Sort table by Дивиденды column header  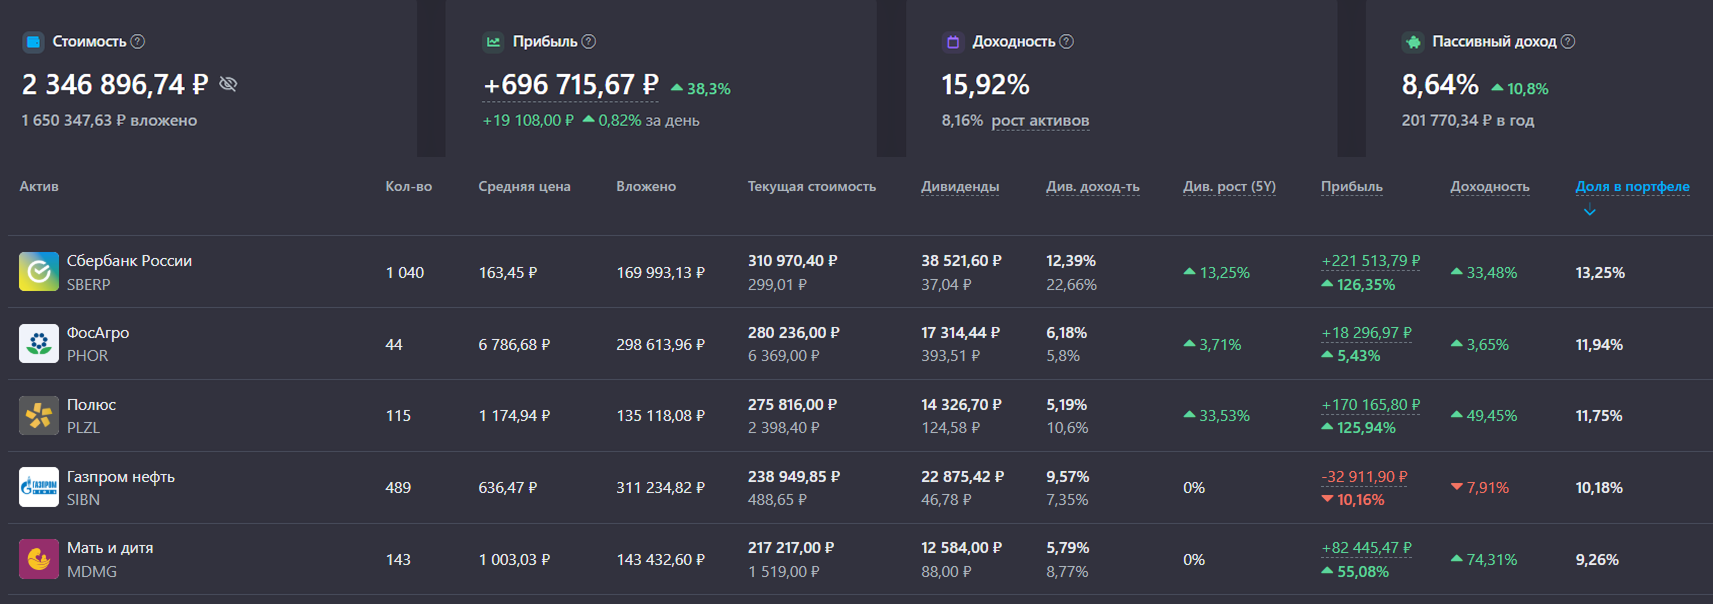coord(959,186)
